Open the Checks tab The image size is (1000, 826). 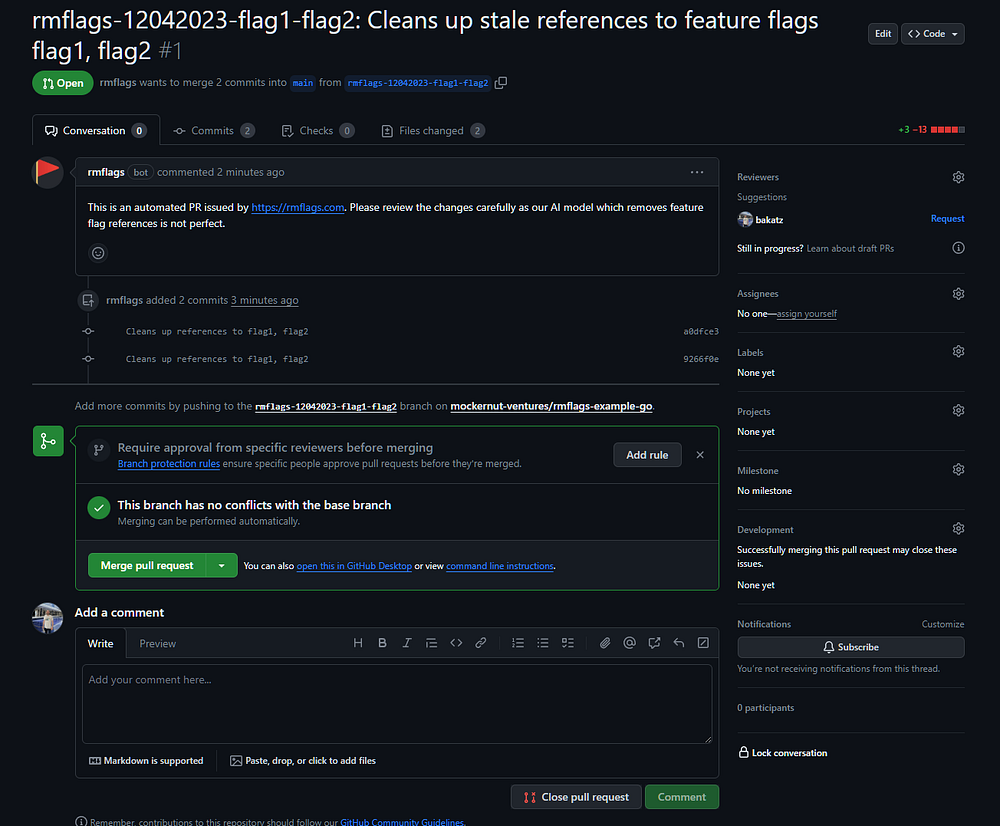coord(317,131)
